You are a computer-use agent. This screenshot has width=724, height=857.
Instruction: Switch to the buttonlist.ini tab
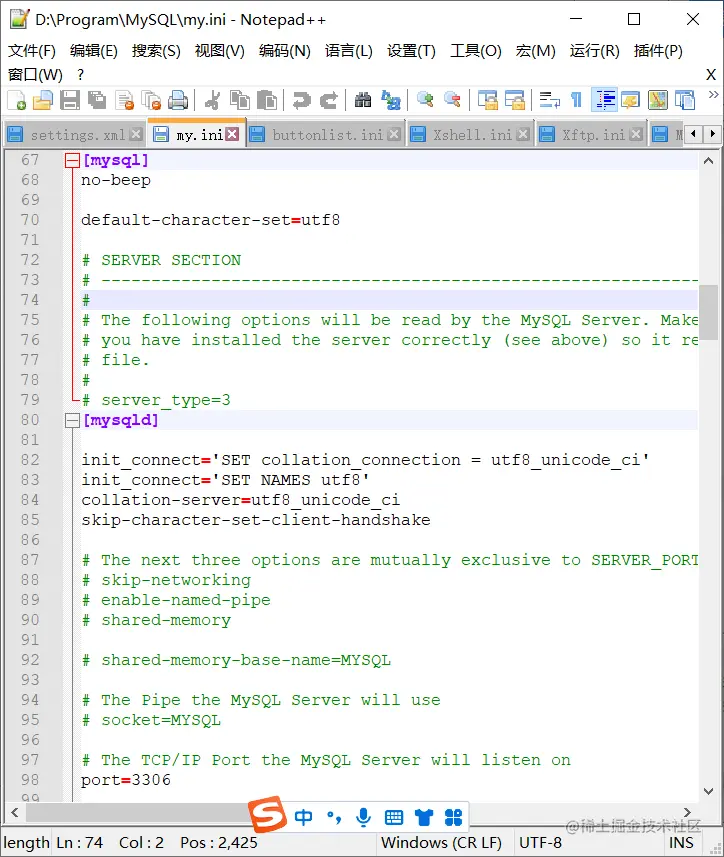(328, 134)
